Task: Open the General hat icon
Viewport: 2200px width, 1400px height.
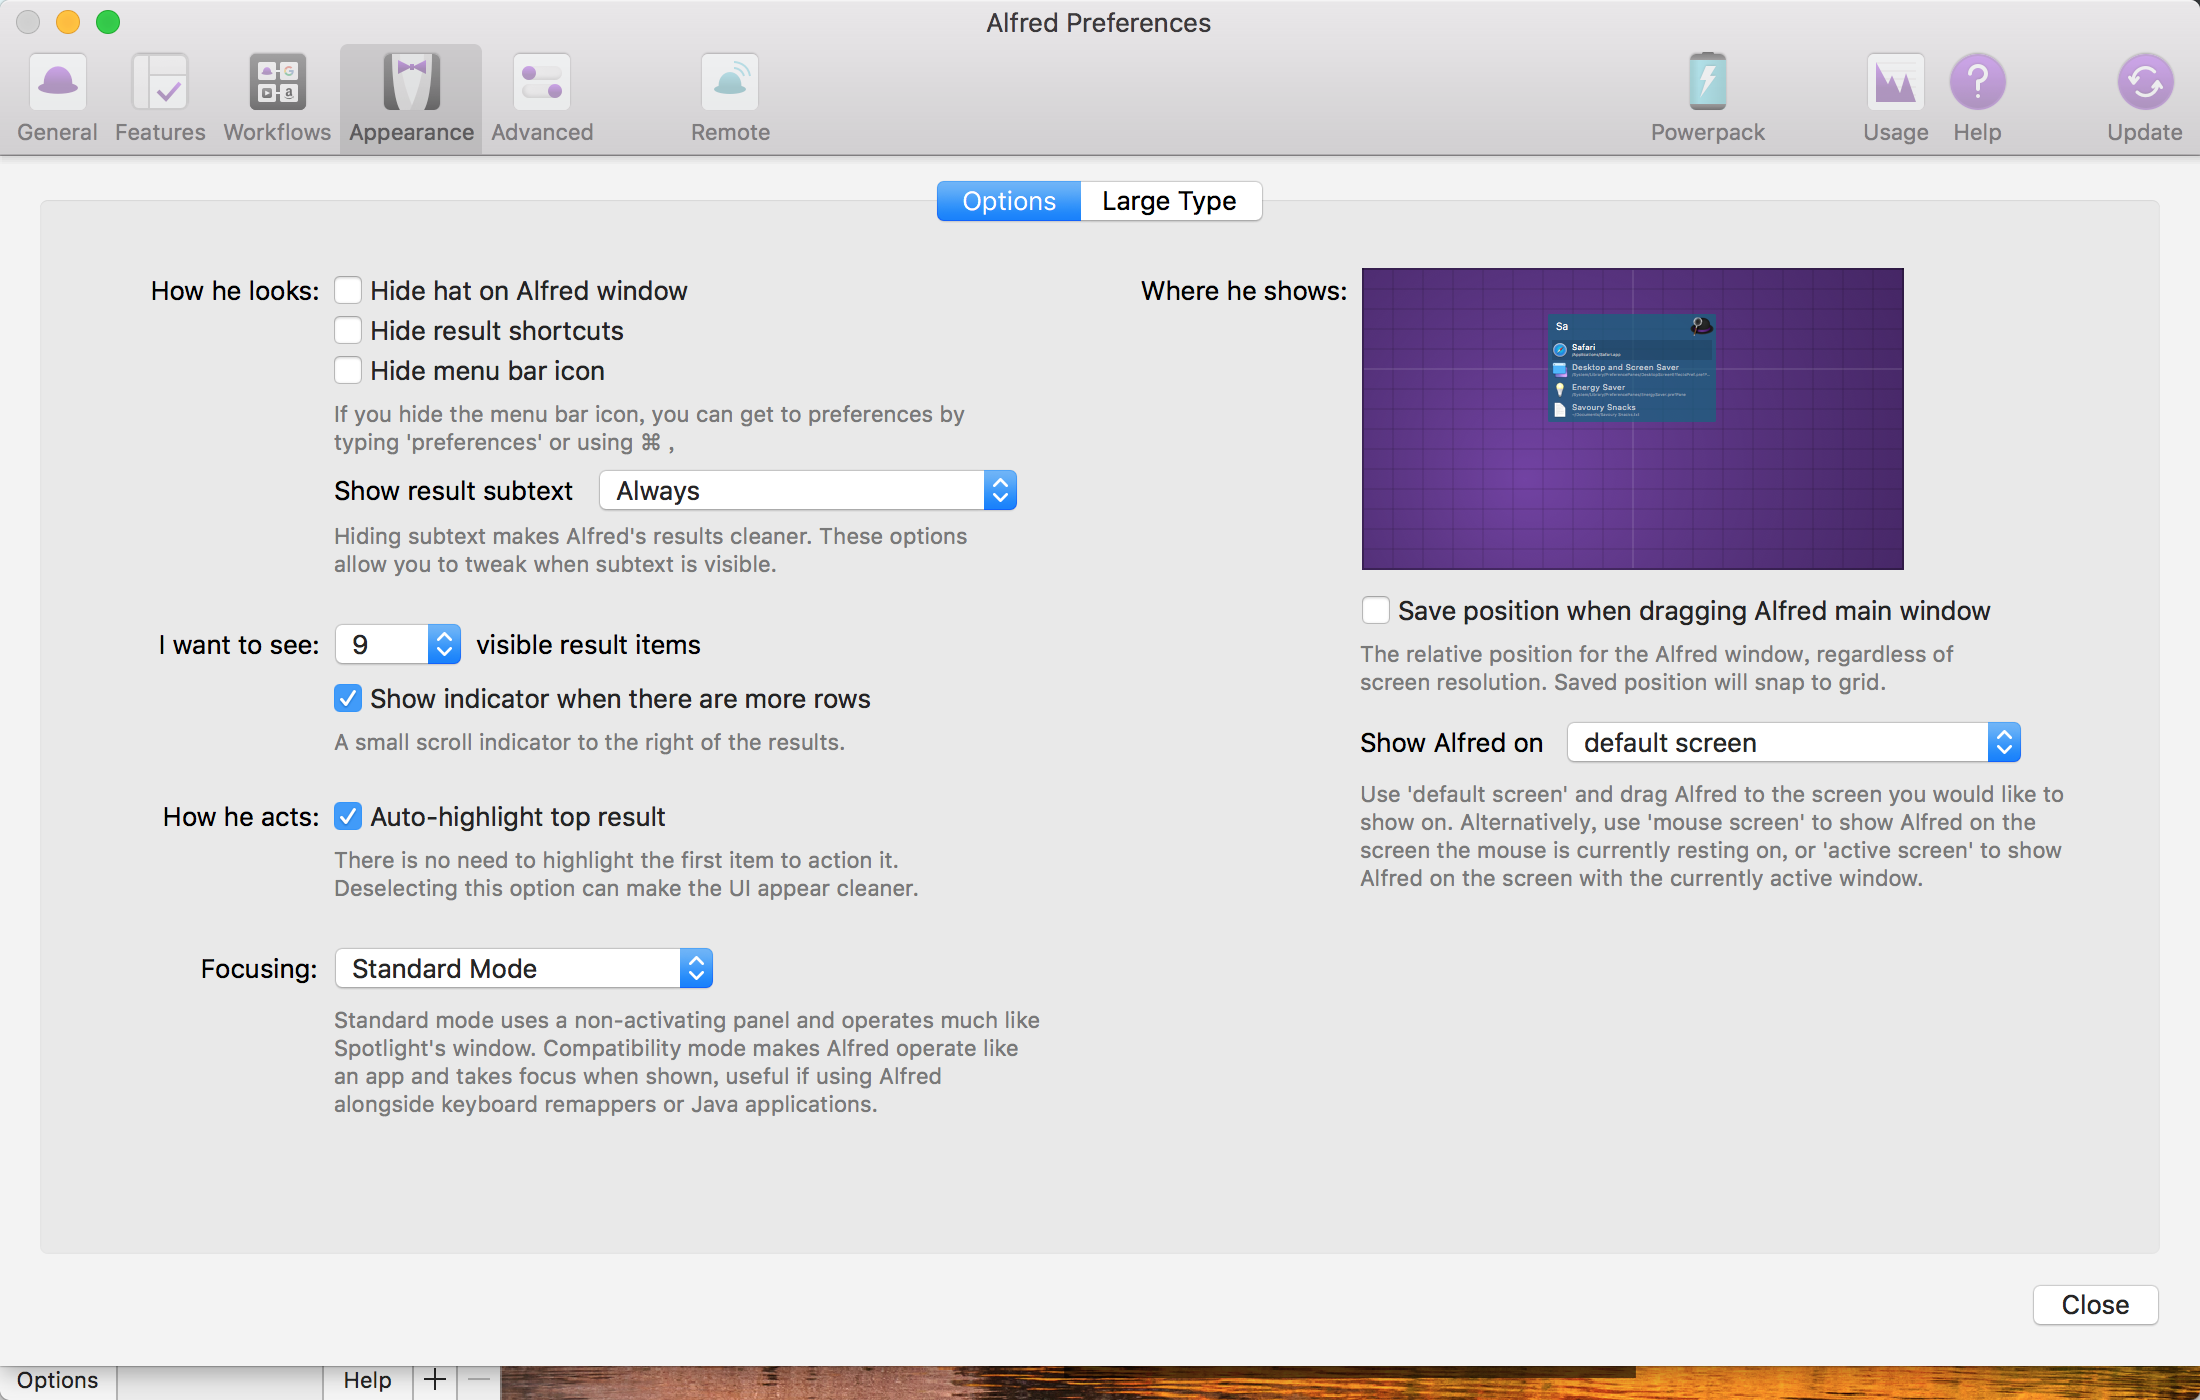Action: pos(57,83)
